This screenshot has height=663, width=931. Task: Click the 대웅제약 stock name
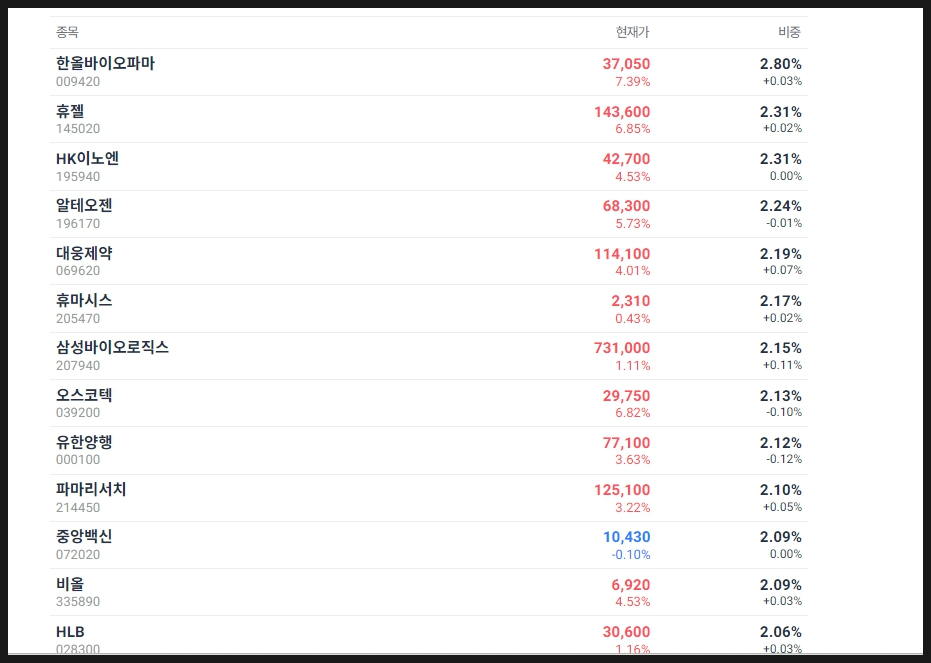tap(84, 254)
